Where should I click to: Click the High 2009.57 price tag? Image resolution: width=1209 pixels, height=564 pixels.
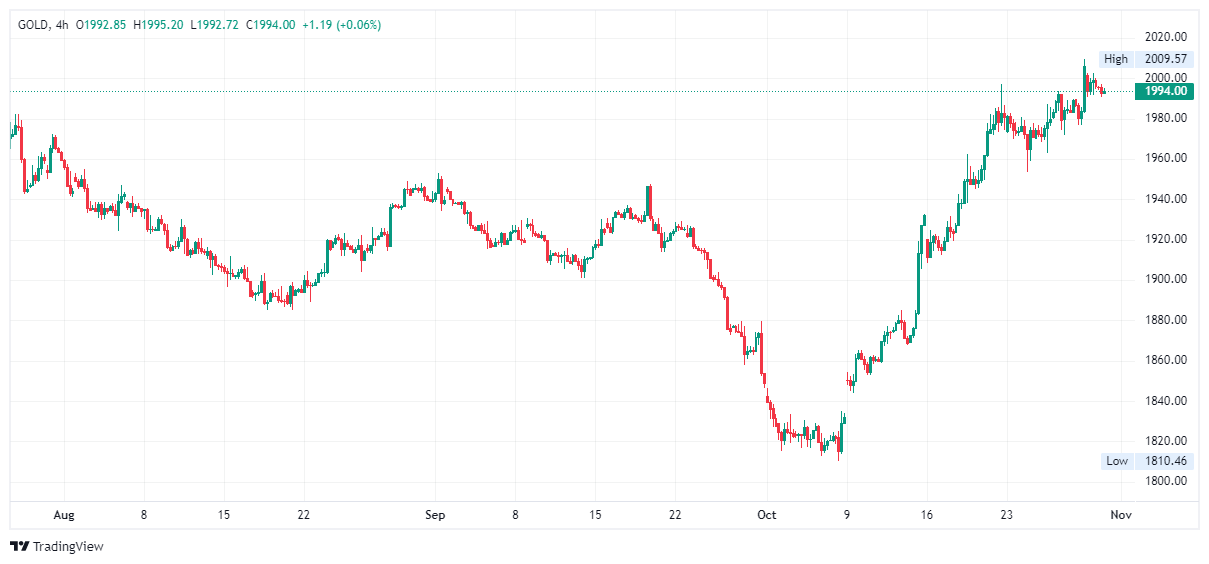(1145, 59)
